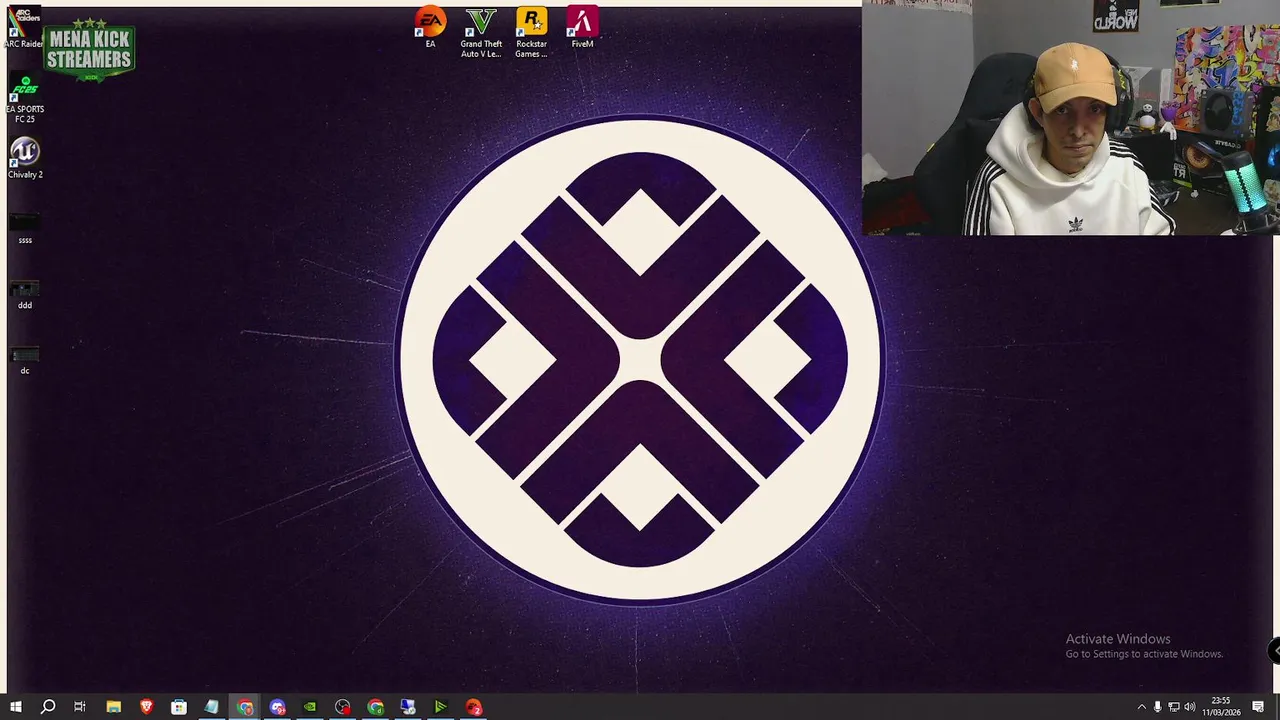1280x720 pixels.
Task: Open the NVIDIA app from the taskbar
Action: click(310, 707)
